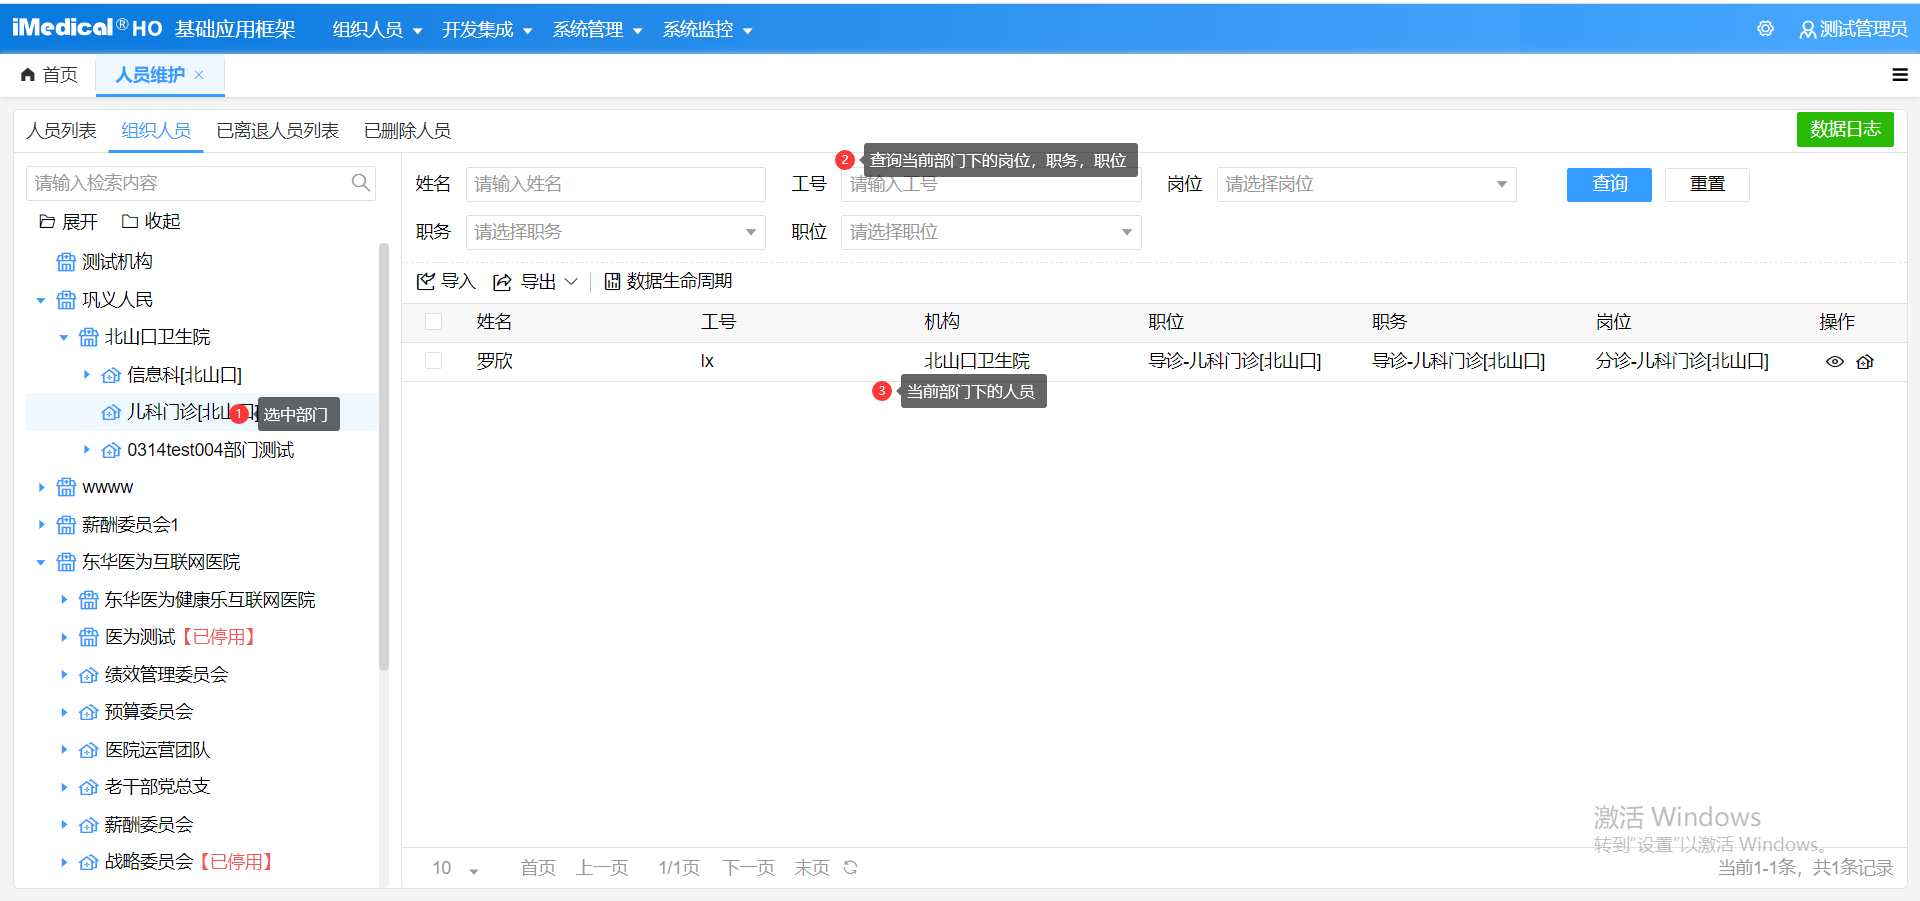Click the tree panel vertical scrollbar
The height and width of the screenshot is (901, 1920).
click(x=383, y=457)
